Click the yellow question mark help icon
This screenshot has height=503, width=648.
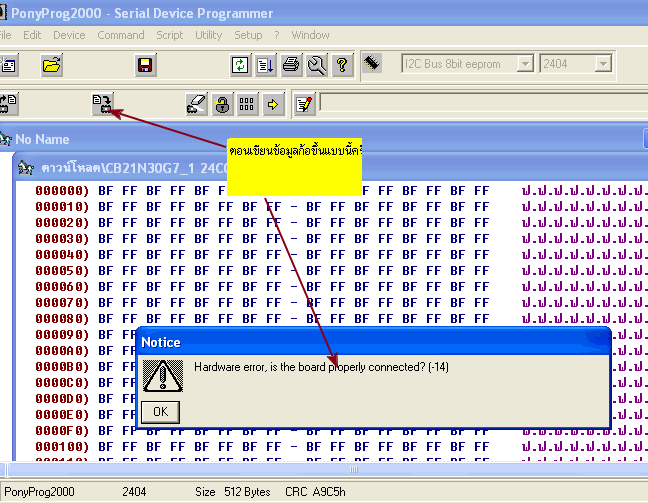pyautogui.click(x=342, y=65)
